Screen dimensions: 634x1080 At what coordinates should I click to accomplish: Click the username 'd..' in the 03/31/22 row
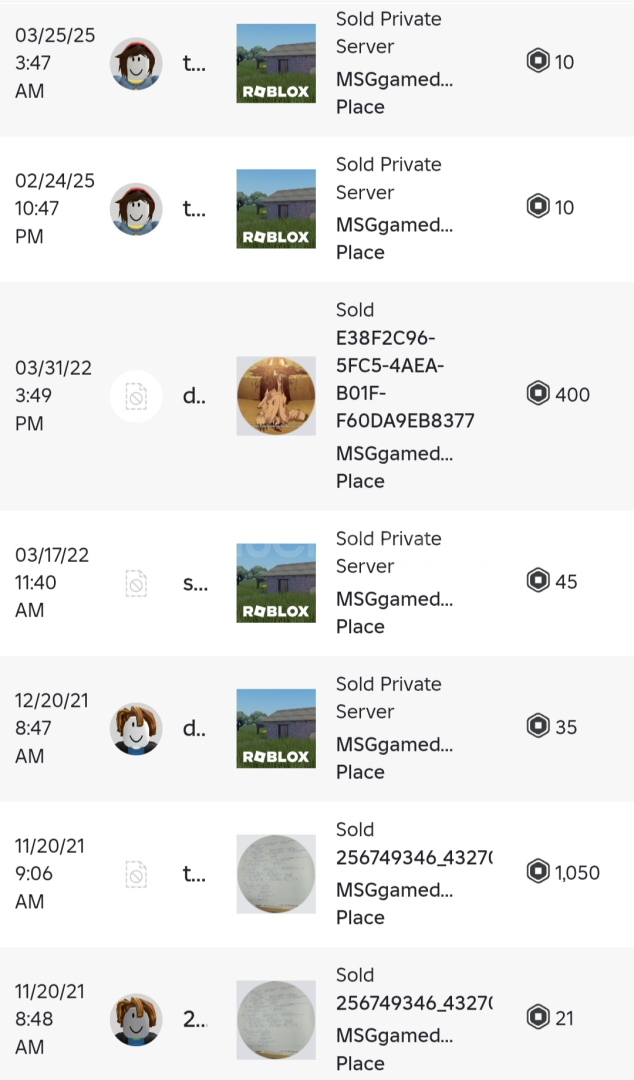click(x=193, y=395)
